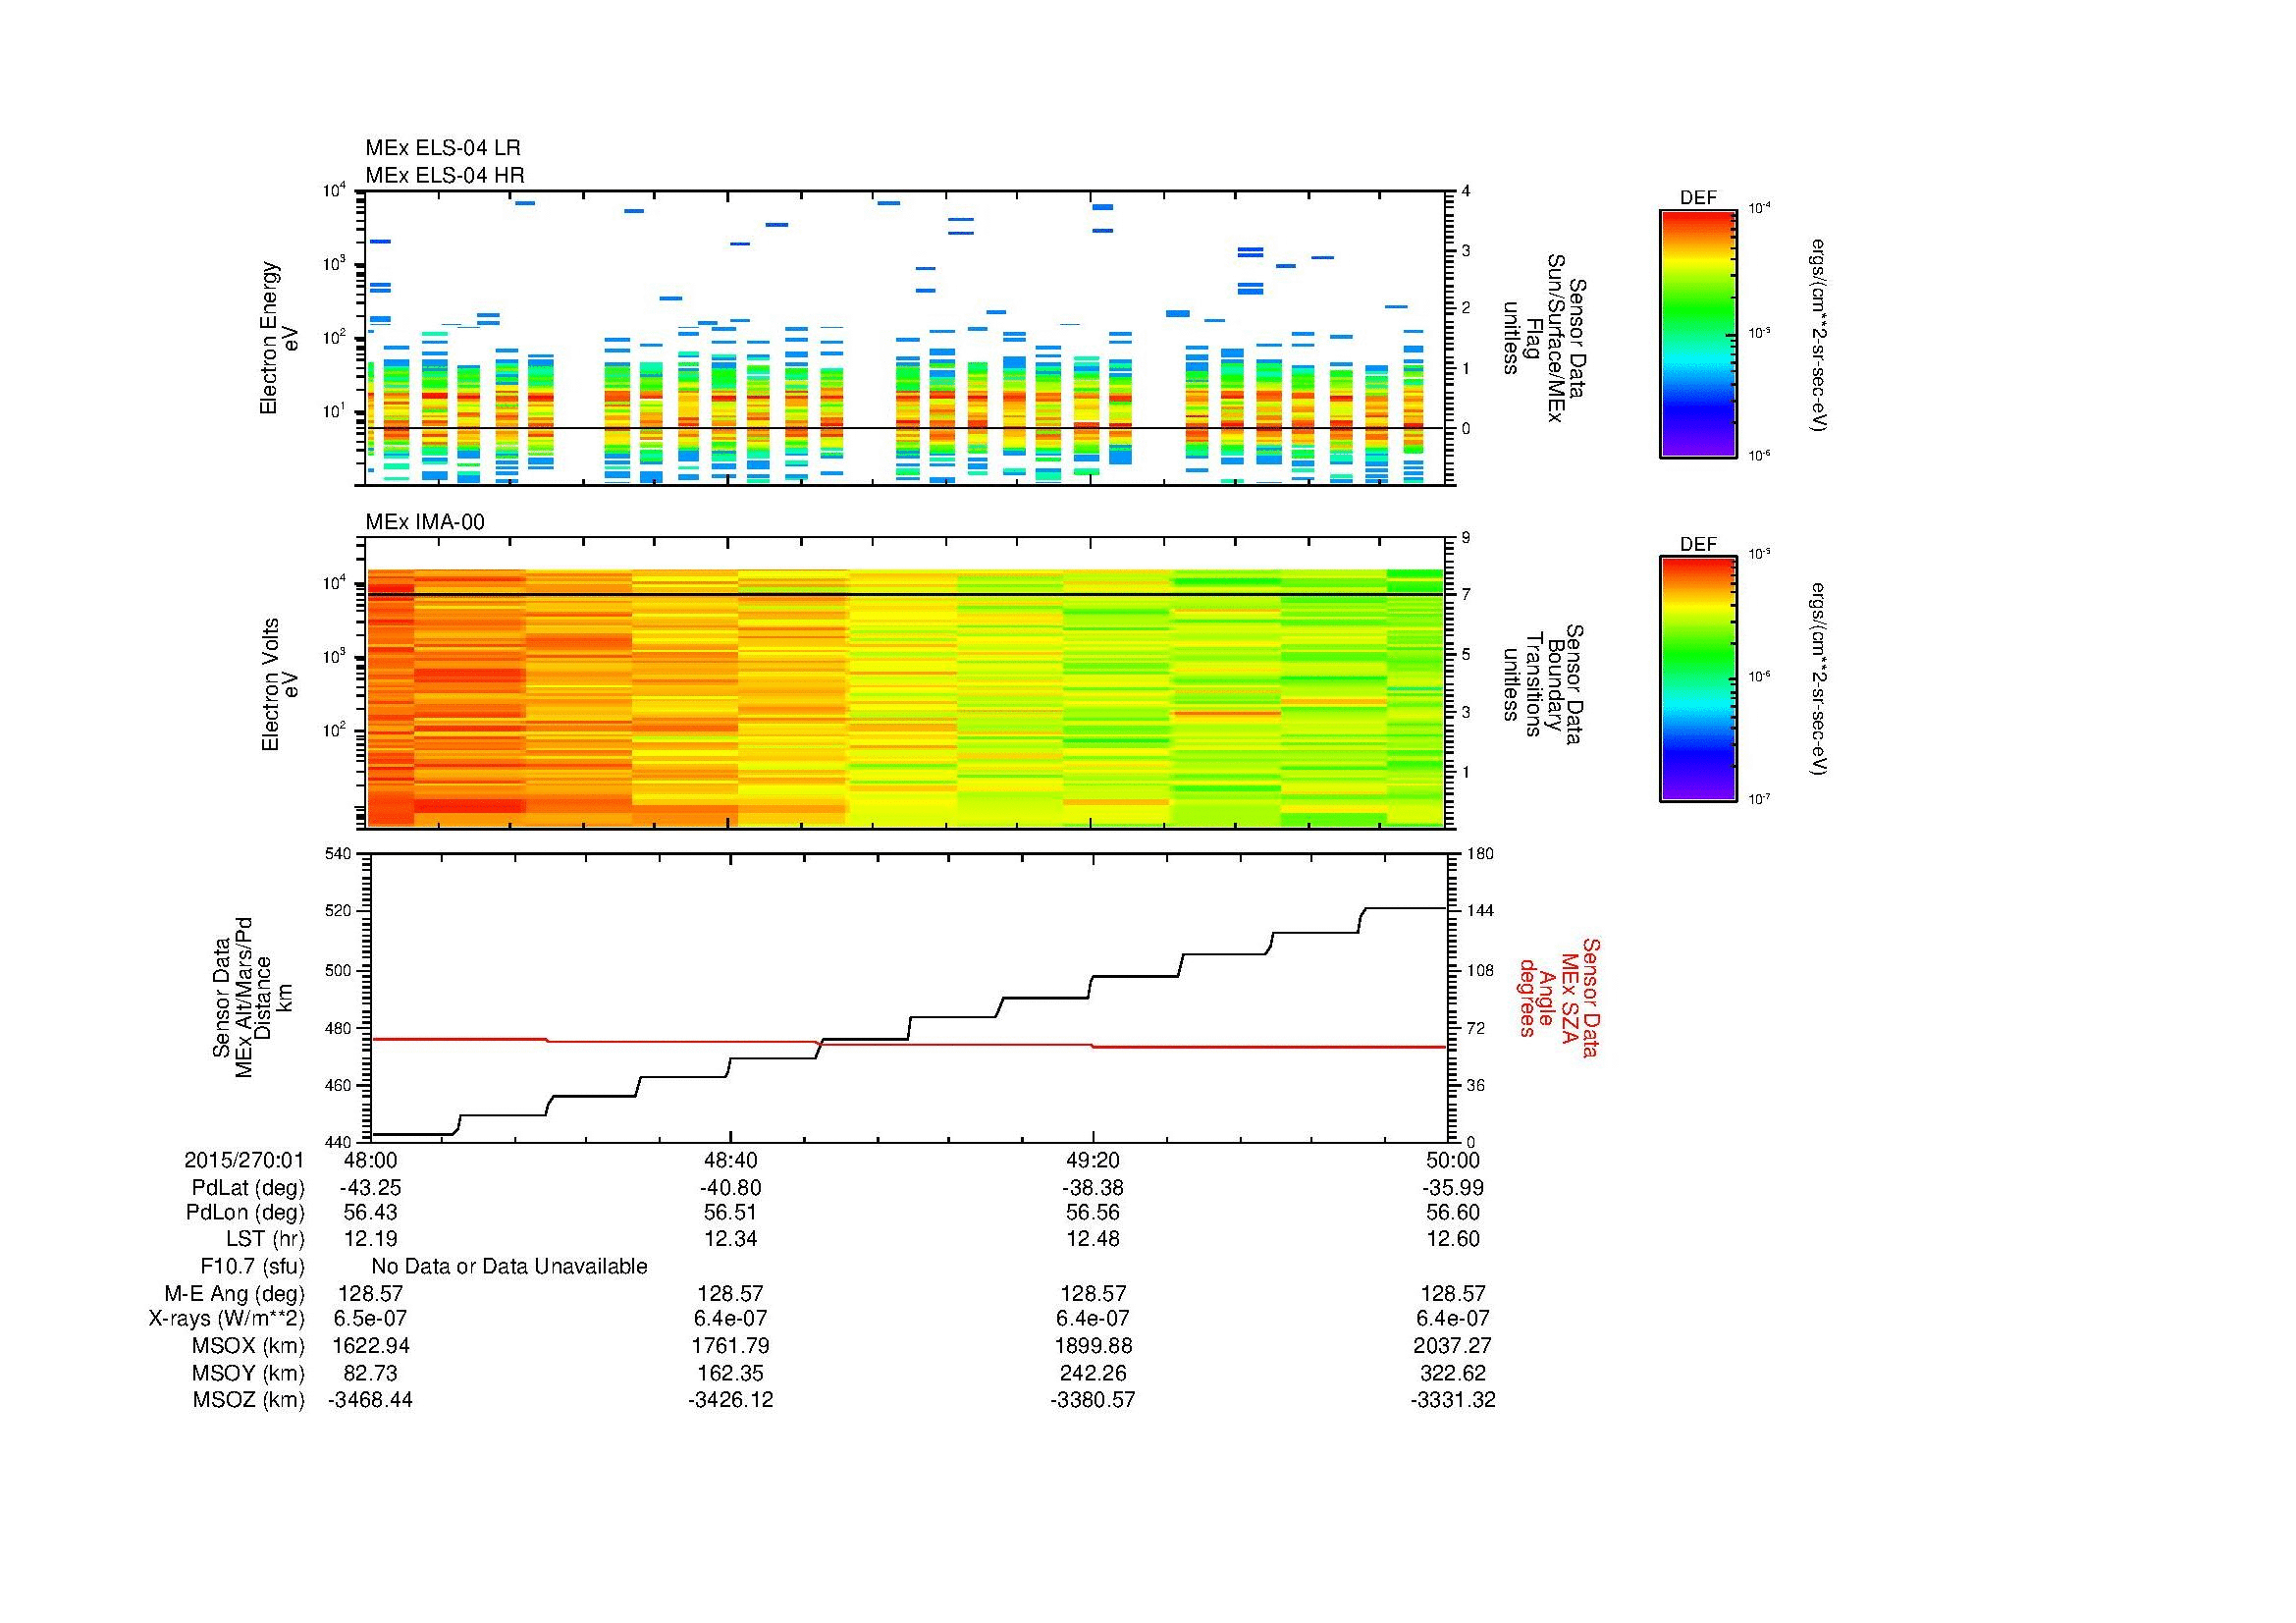Click the LST value '12.48'
2296x1623 pixels.
pyautogui.click(x=1093, y=1239)
